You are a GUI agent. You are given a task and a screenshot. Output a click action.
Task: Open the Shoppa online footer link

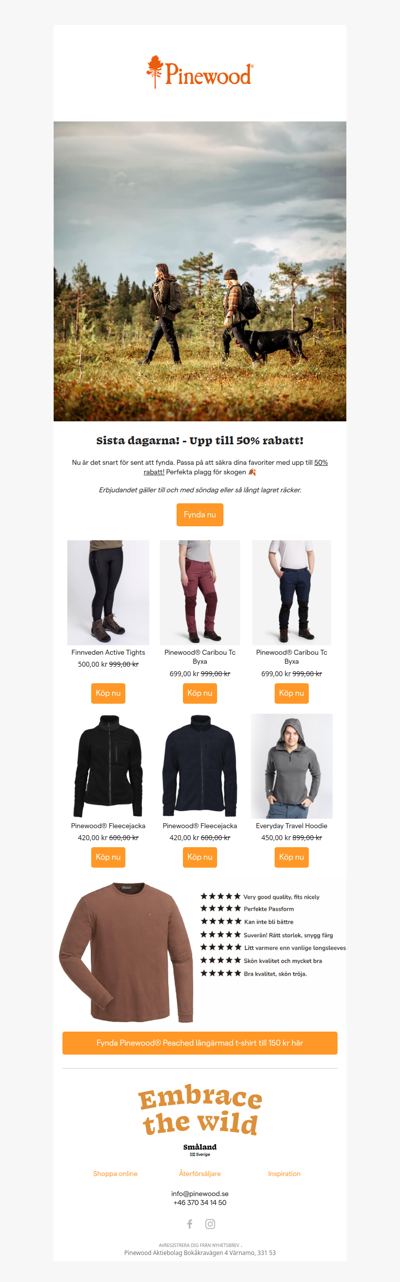pos(115,1174)
